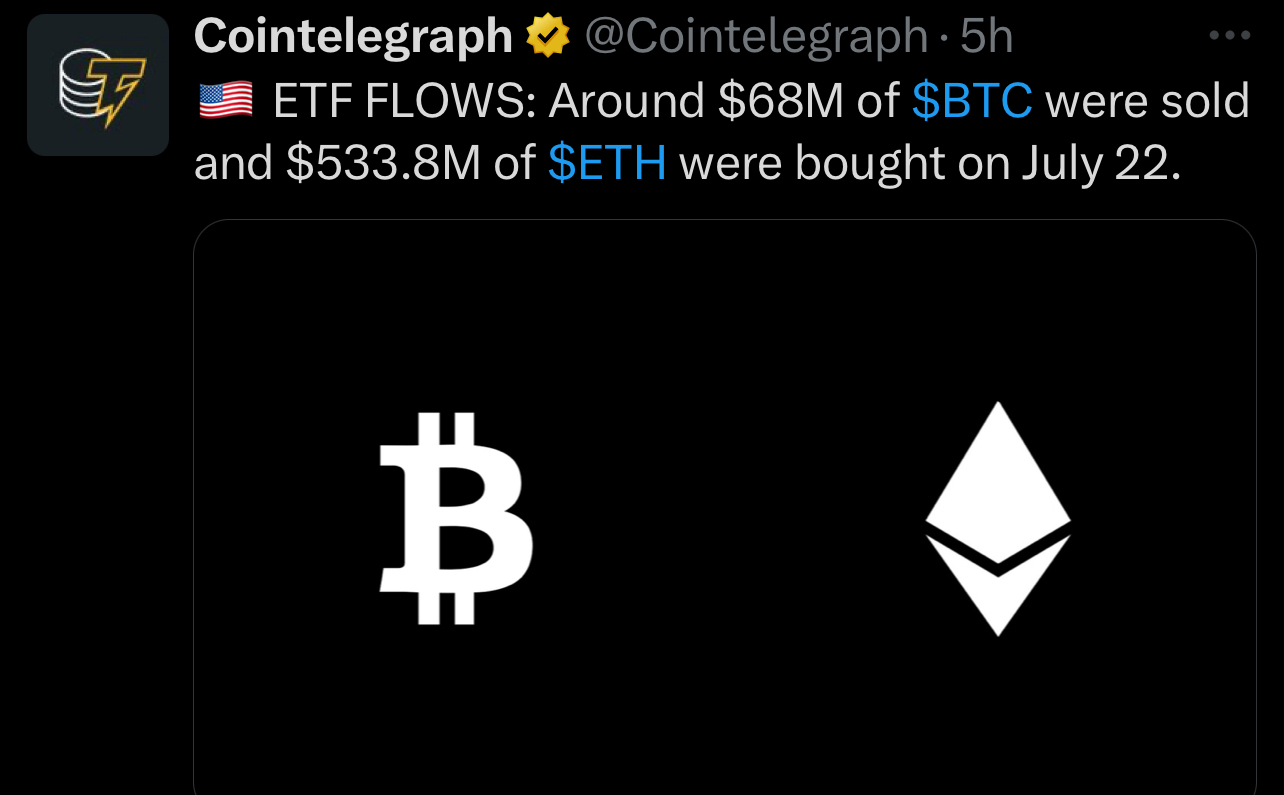Open the $ETH cashtag link
The height and width of the screenshot is (795, 1284).
pyautogui.click(x=609, y=161)
